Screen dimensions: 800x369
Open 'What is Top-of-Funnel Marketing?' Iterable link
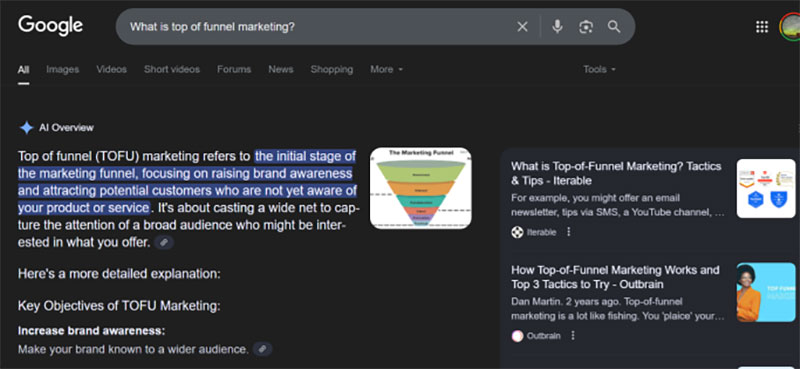[616, 174]
